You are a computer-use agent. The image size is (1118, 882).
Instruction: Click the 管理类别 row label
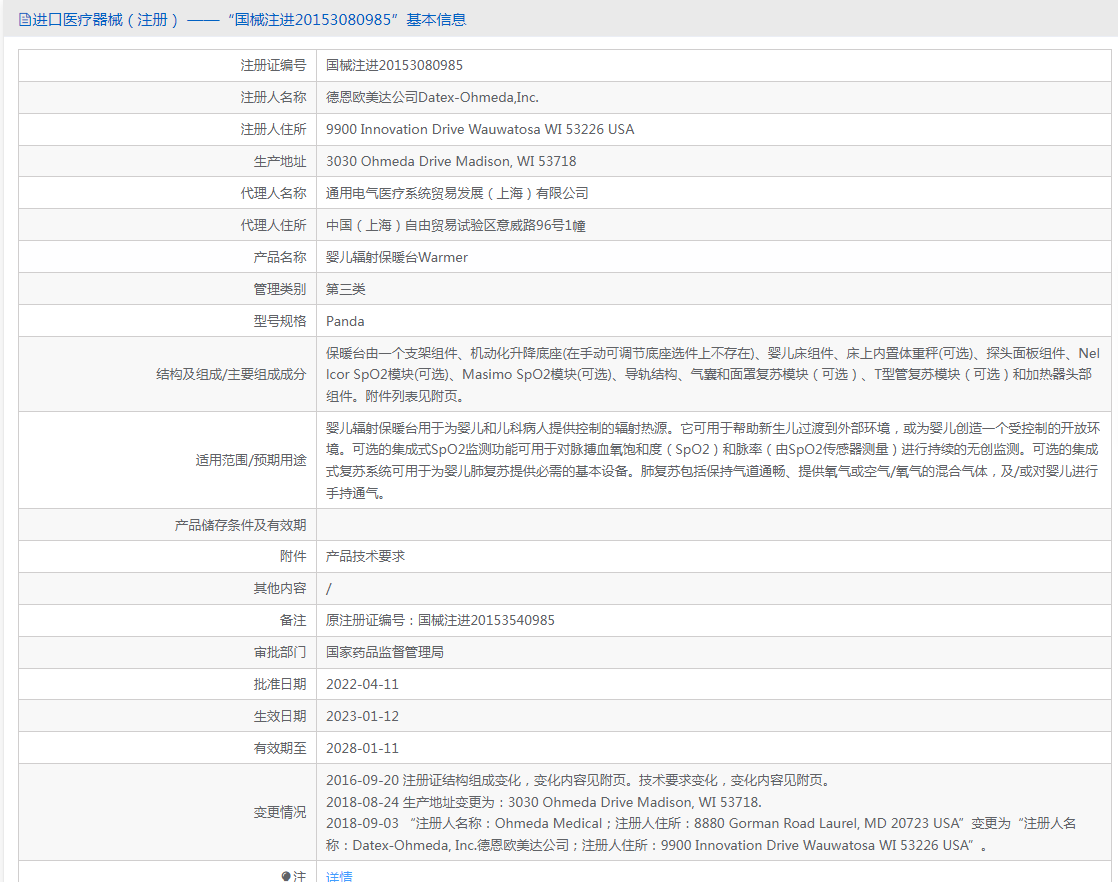[x=280, y=289]
